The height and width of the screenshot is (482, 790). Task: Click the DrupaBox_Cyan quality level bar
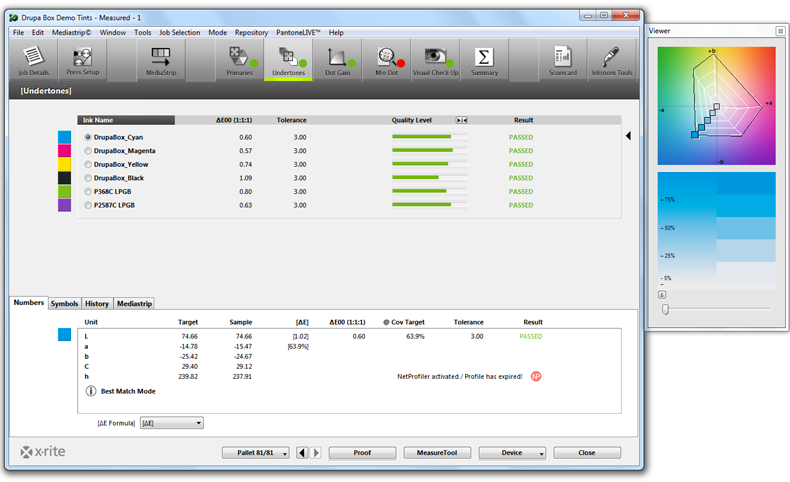point(430,137)
